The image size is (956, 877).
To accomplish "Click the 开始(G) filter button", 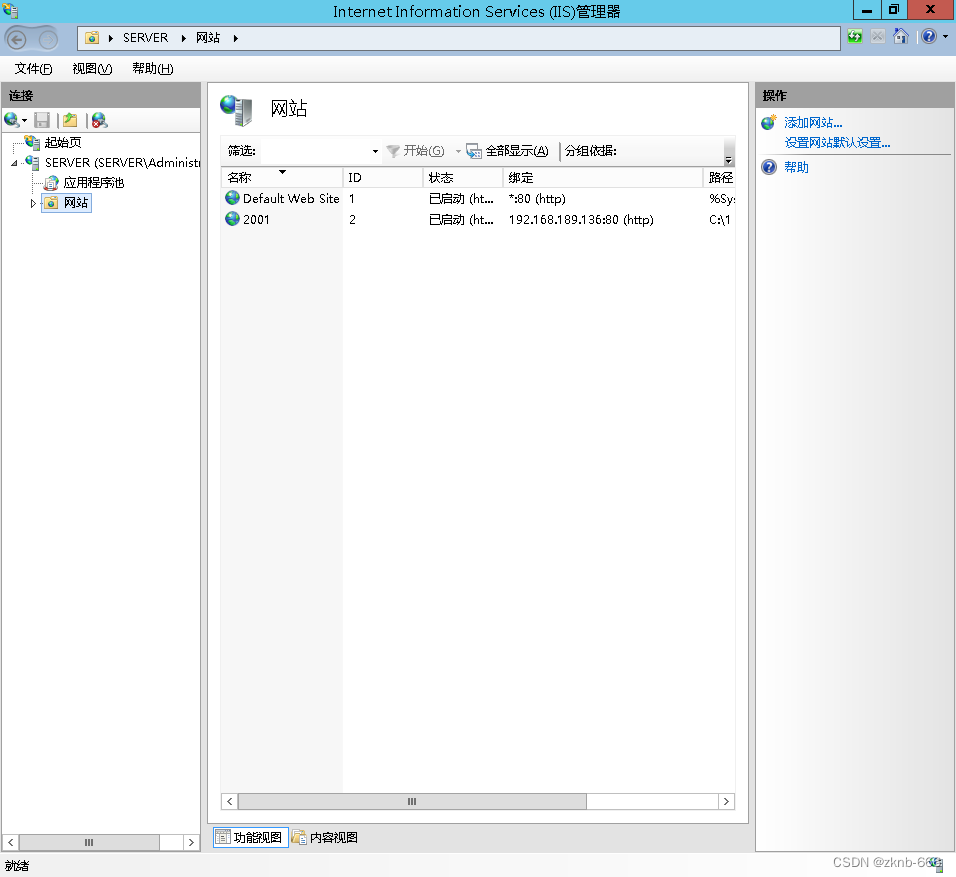I will (416, 151).
